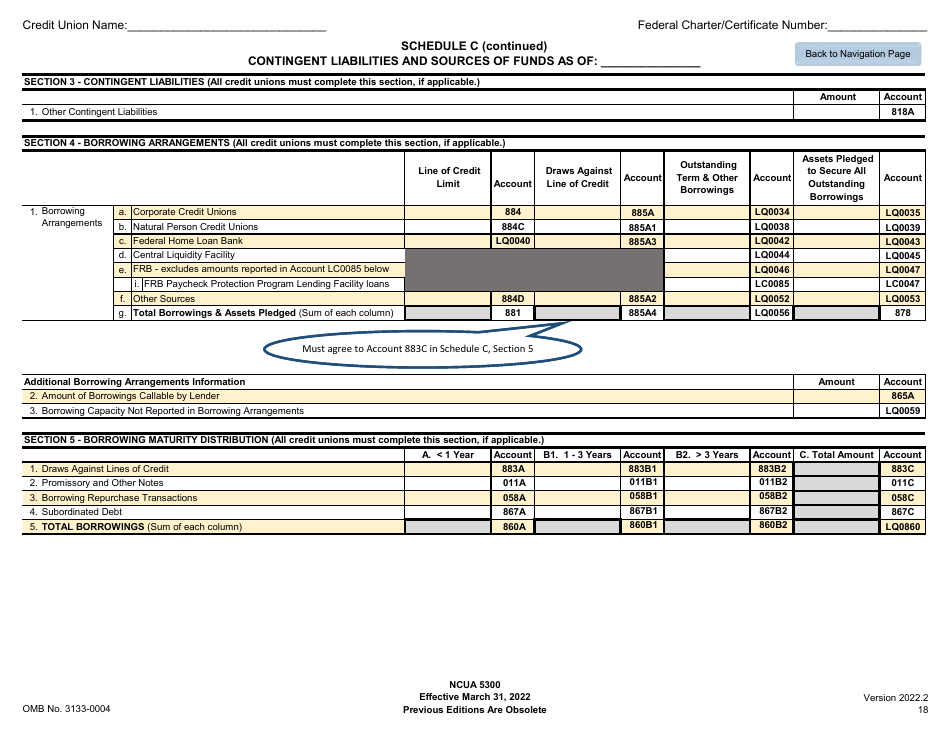Select the Amount cell for Other Contingent Liabilities
The width and height of the screenshot is (950, 735).
(x=836, y=111)
